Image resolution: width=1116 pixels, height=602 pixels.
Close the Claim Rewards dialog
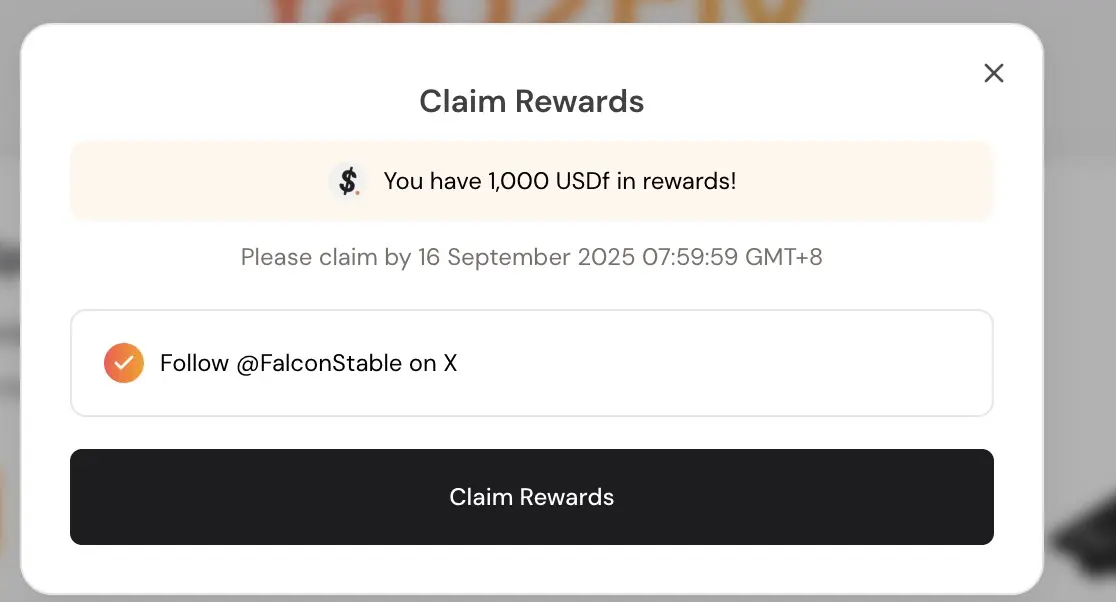tap(994, 73)
